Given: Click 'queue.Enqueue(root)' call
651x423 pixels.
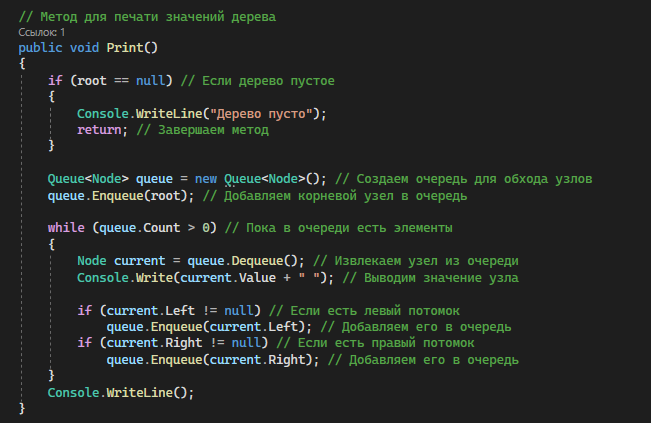Looking at the screenshot, I should 118,196.
